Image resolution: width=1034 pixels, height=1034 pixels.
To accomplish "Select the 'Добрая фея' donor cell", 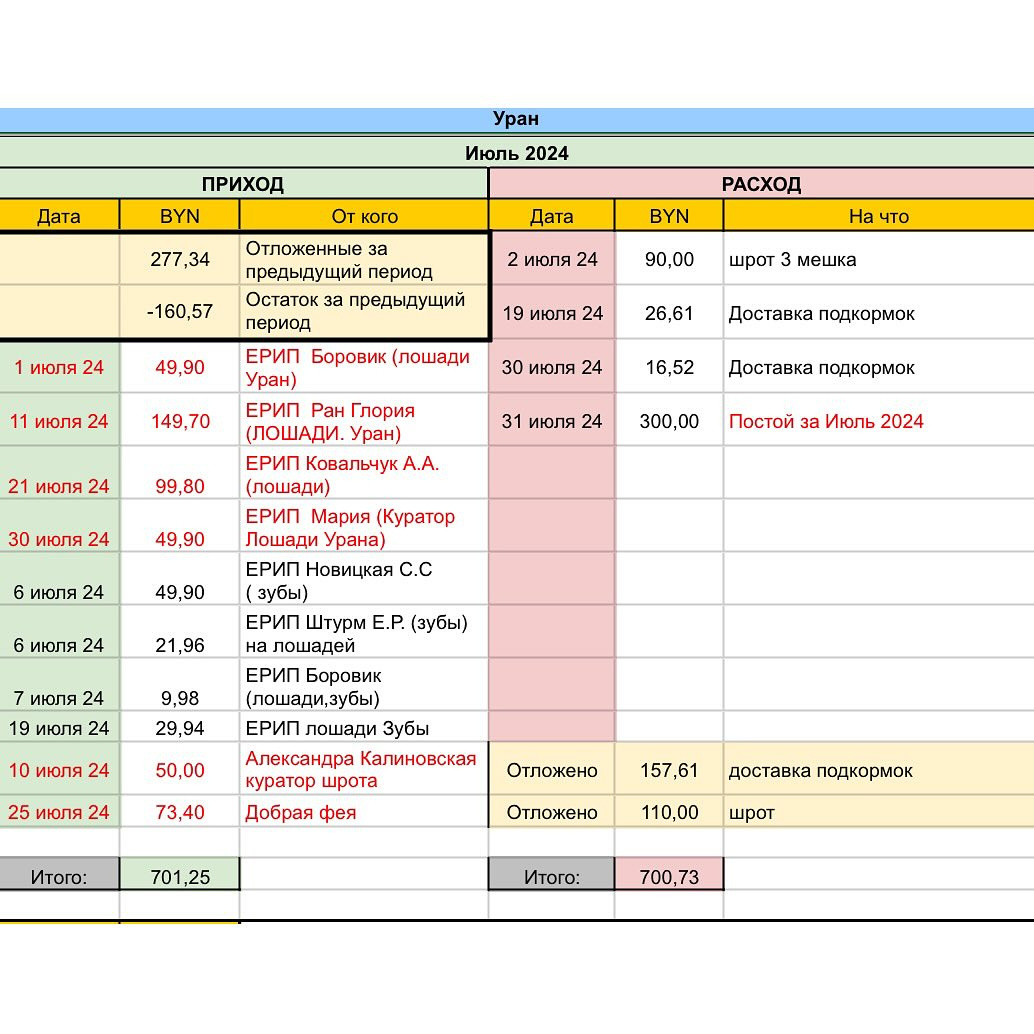I will 364,812.
